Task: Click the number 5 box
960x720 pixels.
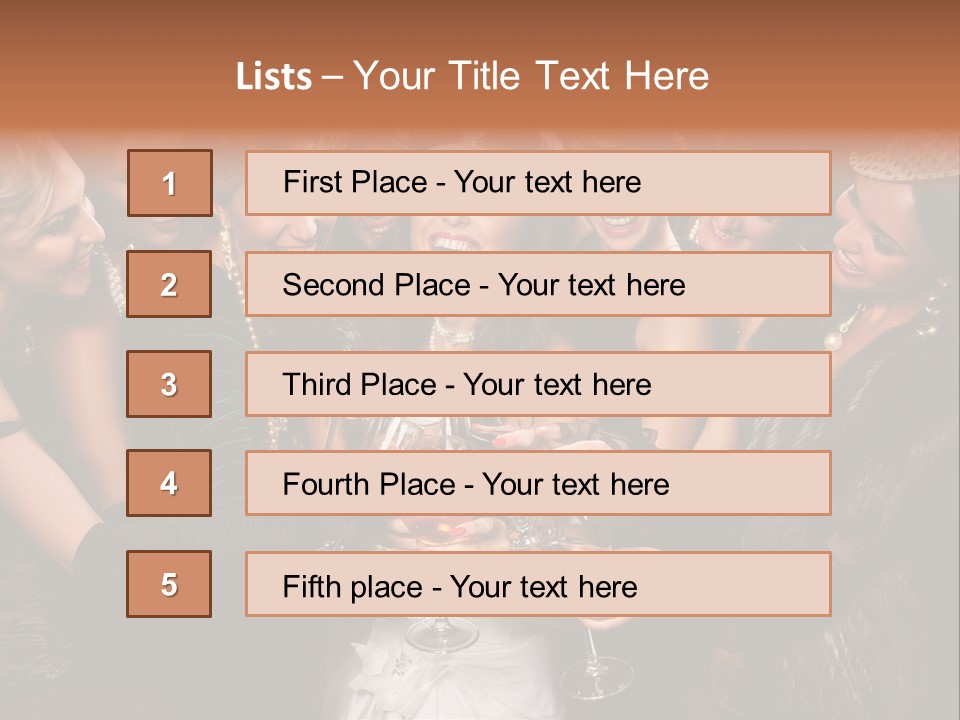Action: 169,584
